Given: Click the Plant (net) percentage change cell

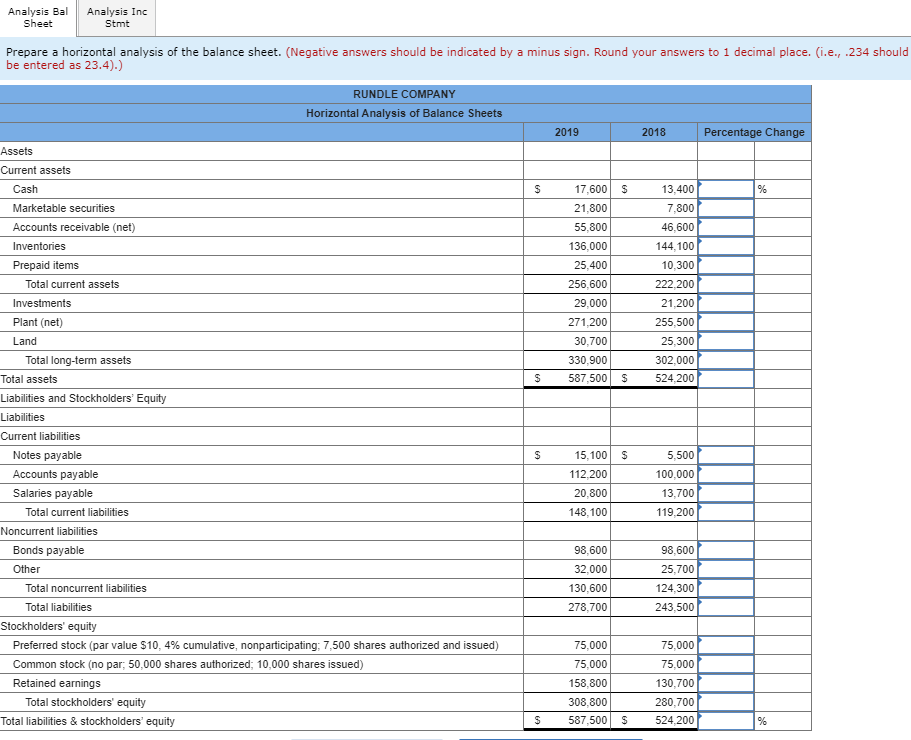Looking at the screenshot, I should tap(726, 322).
